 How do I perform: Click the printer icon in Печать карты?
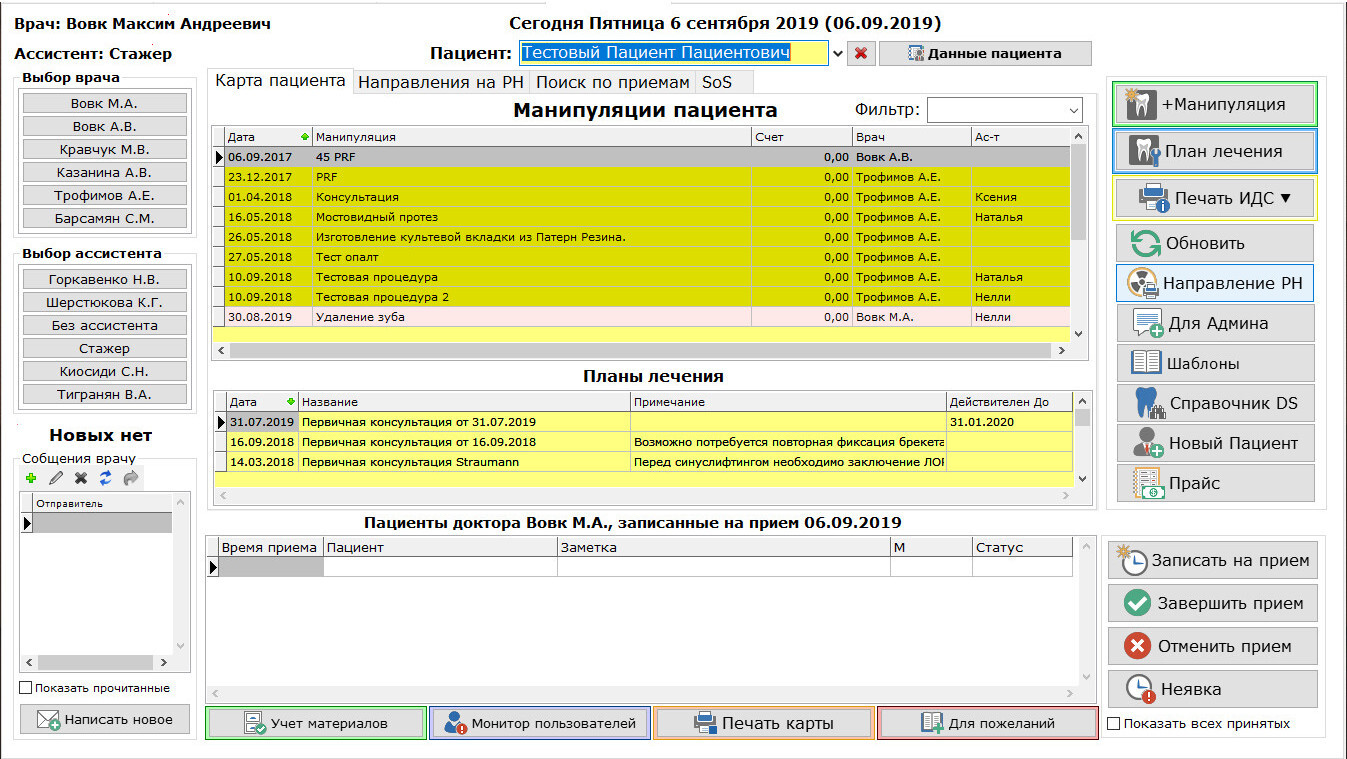pos(706,723)
